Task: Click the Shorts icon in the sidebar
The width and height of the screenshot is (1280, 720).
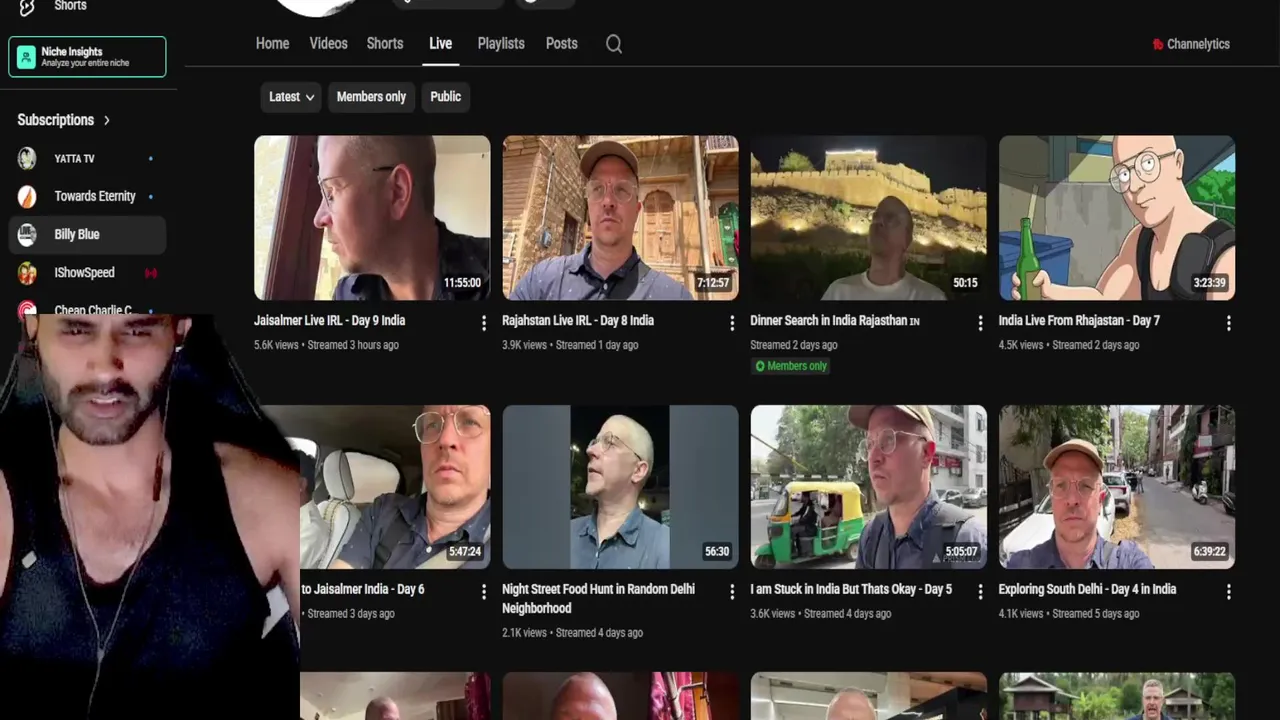Action: (27, 7)
